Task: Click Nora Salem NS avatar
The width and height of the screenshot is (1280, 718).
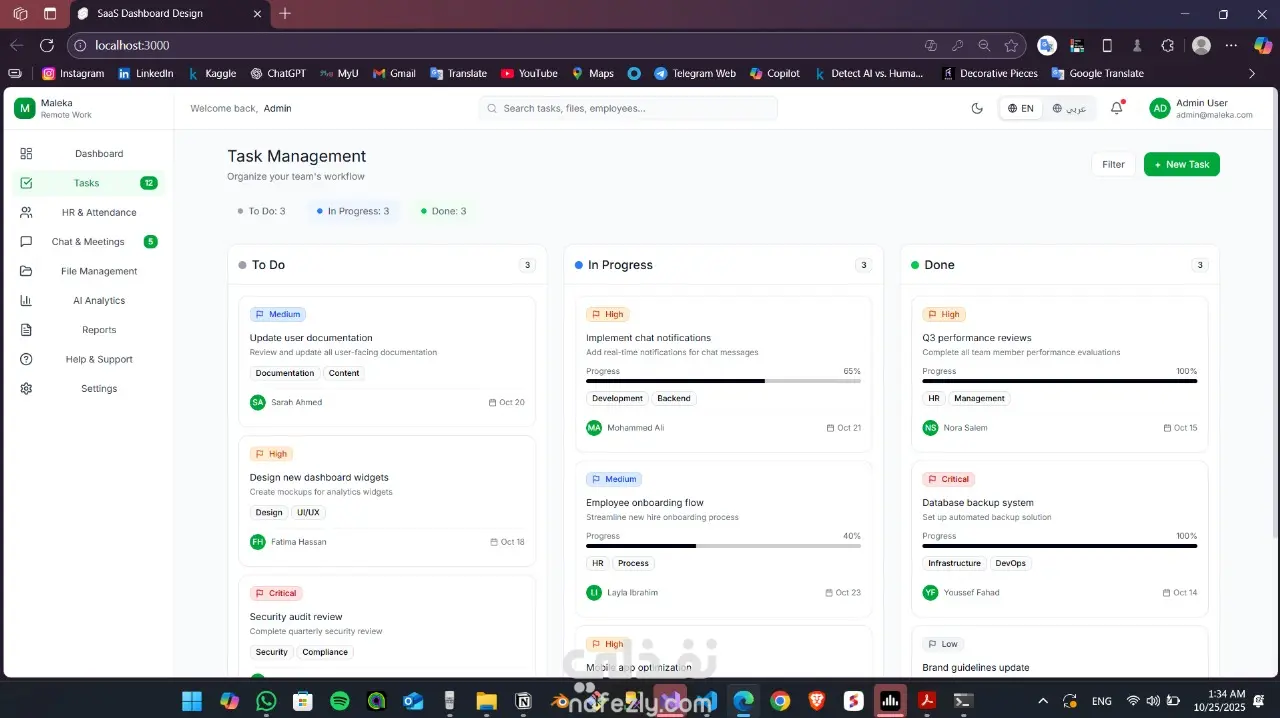Action: coord(930,427)
